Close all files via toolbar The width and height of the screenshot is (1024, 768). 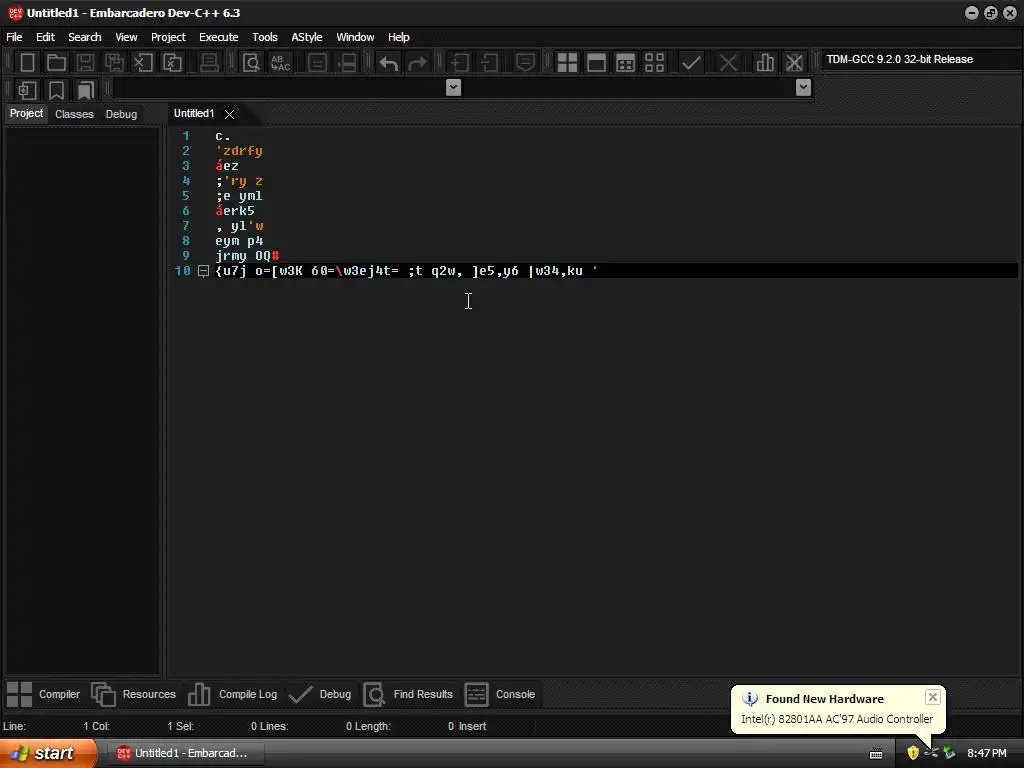point(172,63)
